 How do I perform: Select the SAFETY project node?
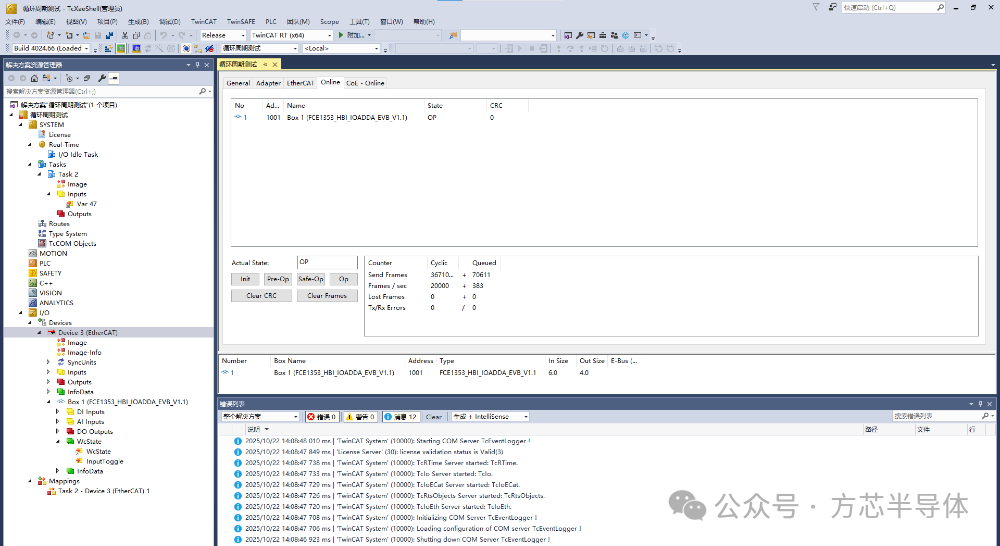(50, 273)
